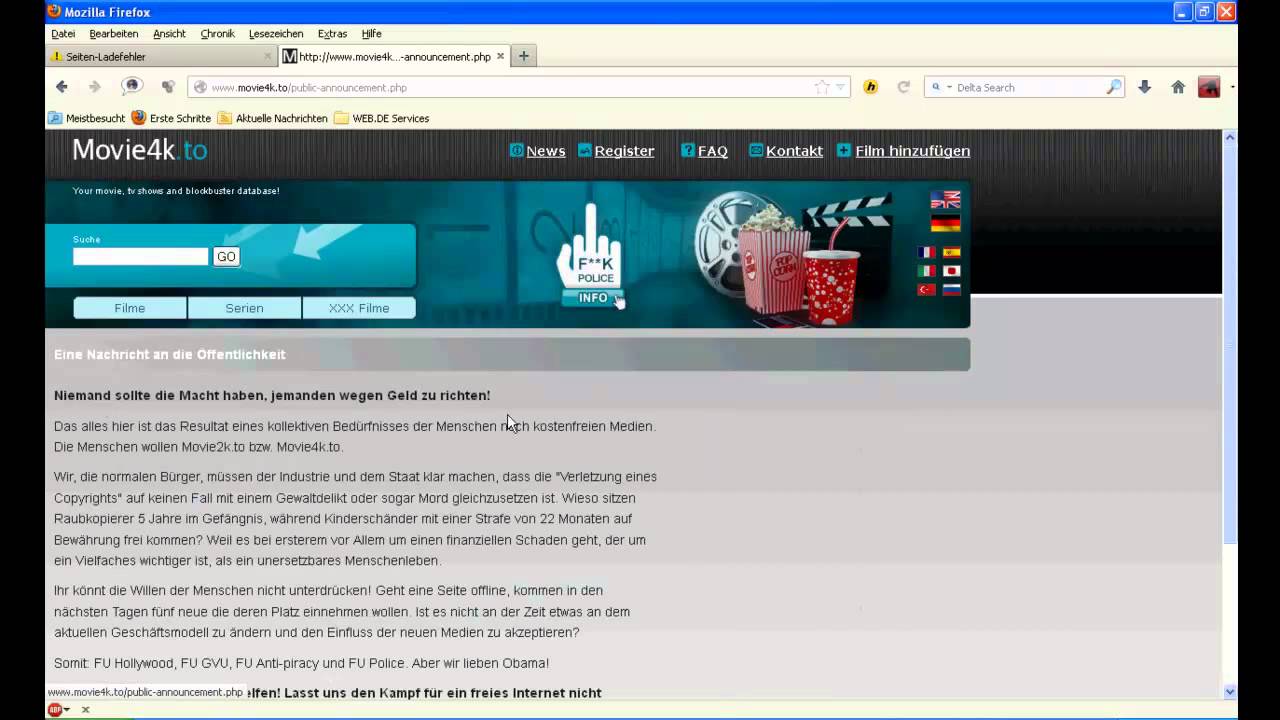Switch language with the French flag
The width and height of the screenshot is (1280, 720).
click(x=926, y=253)
